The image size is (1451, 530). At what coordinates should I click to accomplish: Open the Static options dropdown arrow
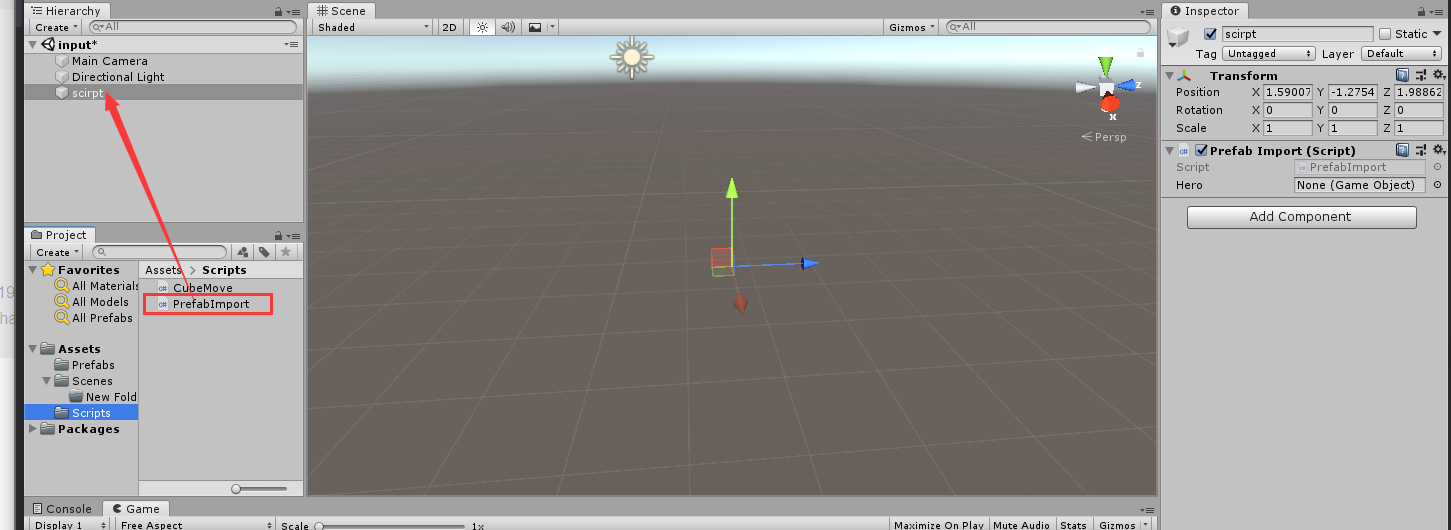(x=1438, y=34)
